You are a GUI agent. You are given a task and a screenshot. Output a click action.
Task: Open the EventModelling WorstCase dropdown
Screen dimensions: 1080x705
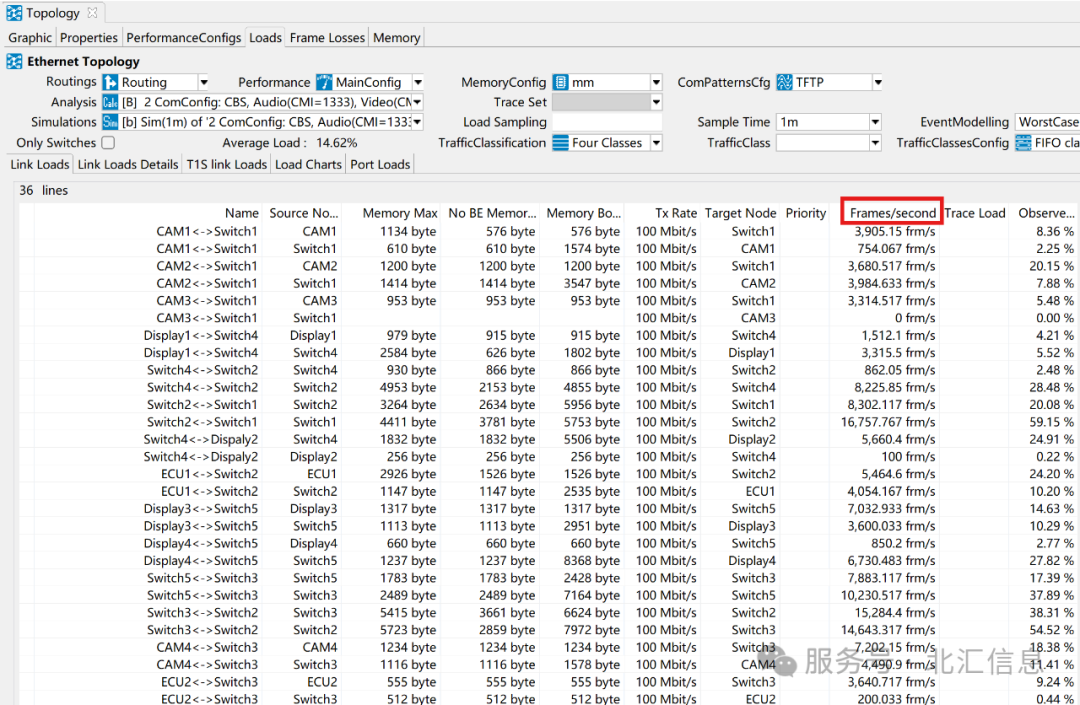coord(1047,122)
